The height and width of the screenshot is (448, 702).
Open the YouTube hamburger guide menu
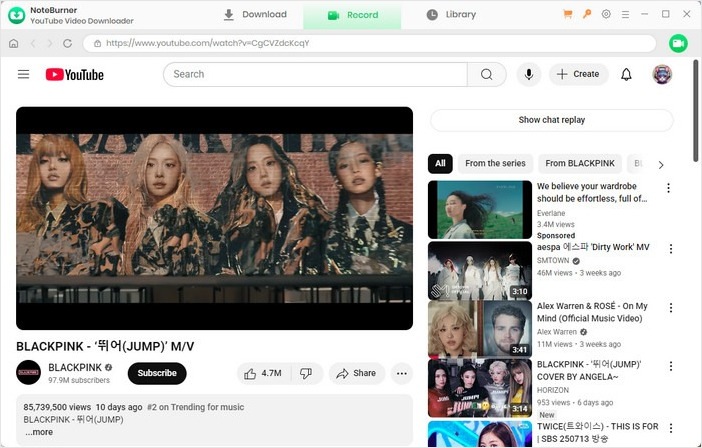23,74
